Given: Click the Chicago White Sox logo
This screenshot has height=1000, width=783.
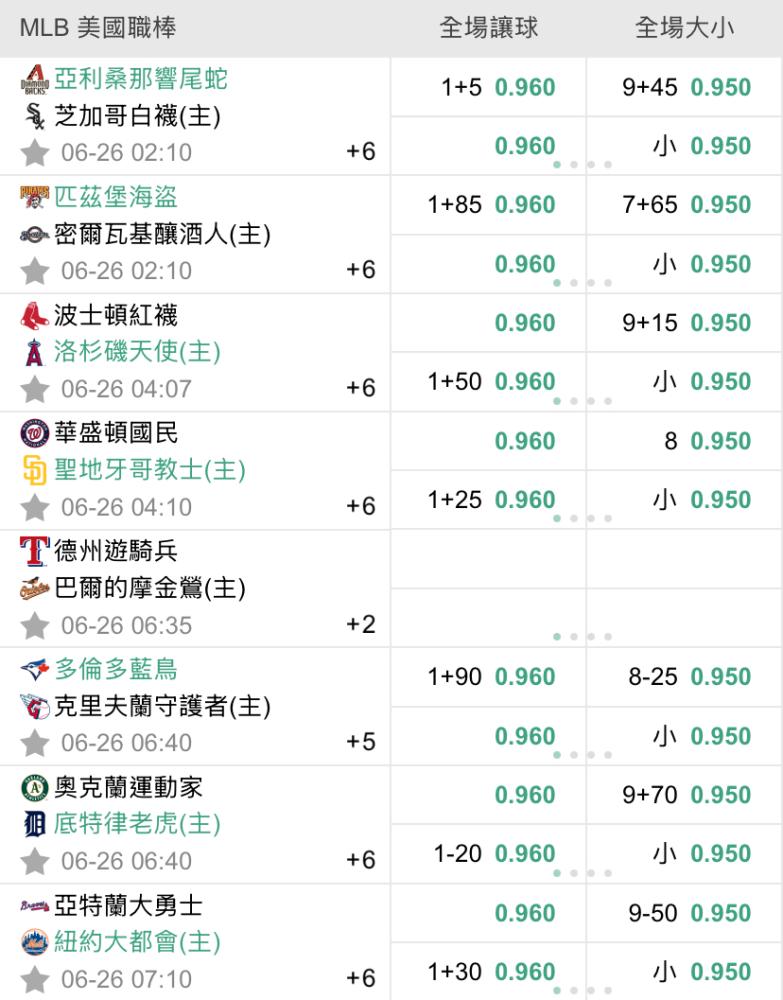Looking at the screenshot, I should coord(34,116).
